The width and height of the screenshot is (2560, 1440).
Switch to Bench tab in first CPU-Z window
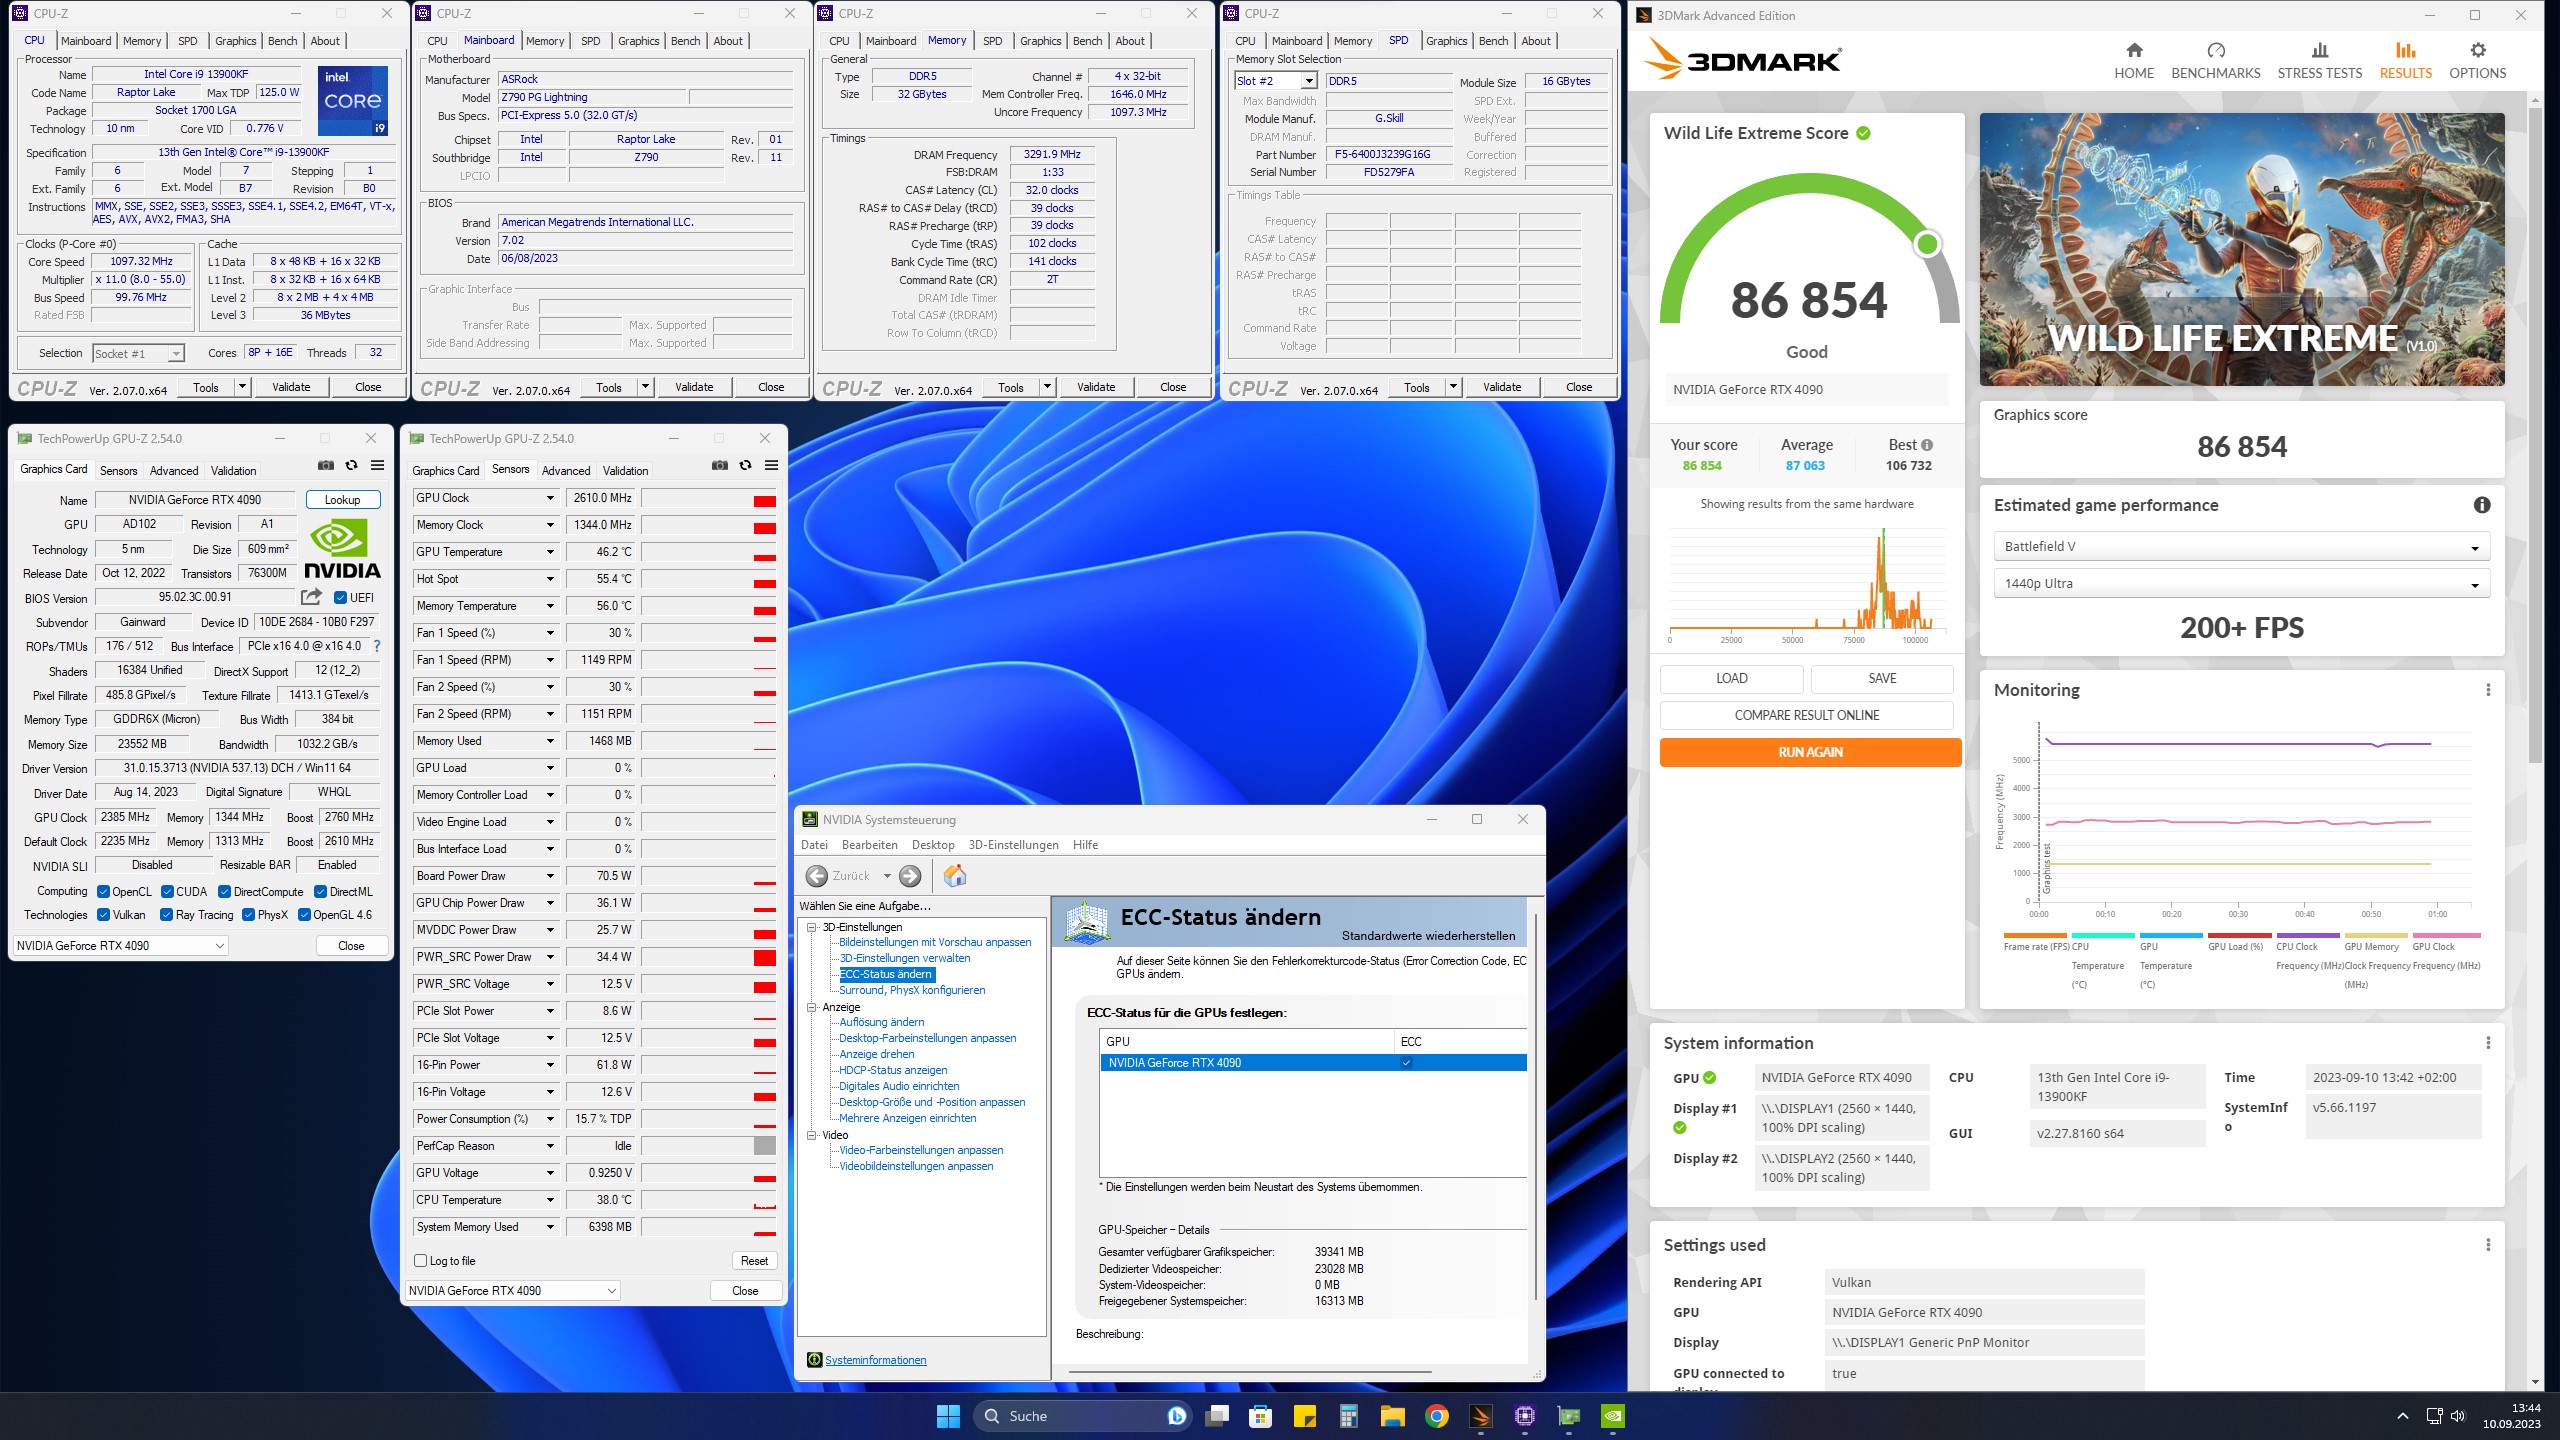click(x=283, y=41)
